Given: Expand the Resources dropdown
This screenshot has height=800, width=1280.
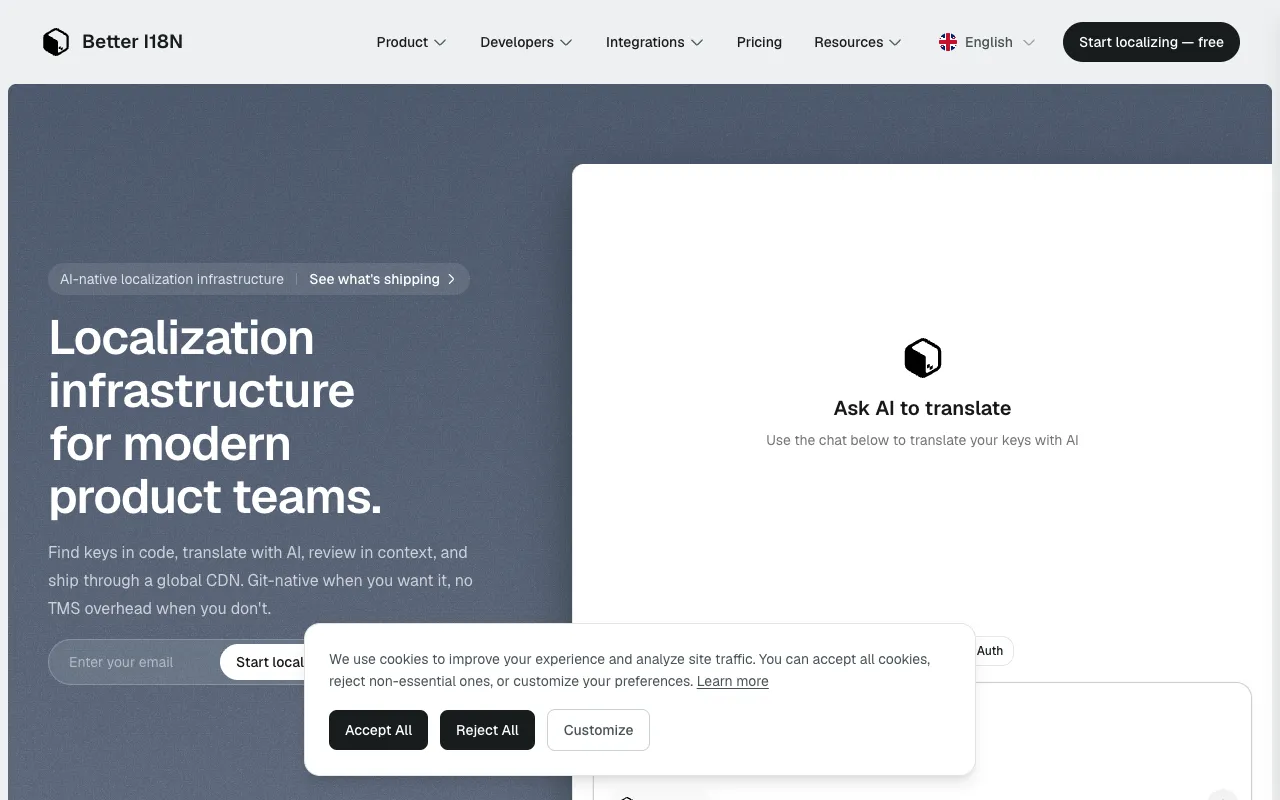Looking at the screenshot, I should pos(857,42).
